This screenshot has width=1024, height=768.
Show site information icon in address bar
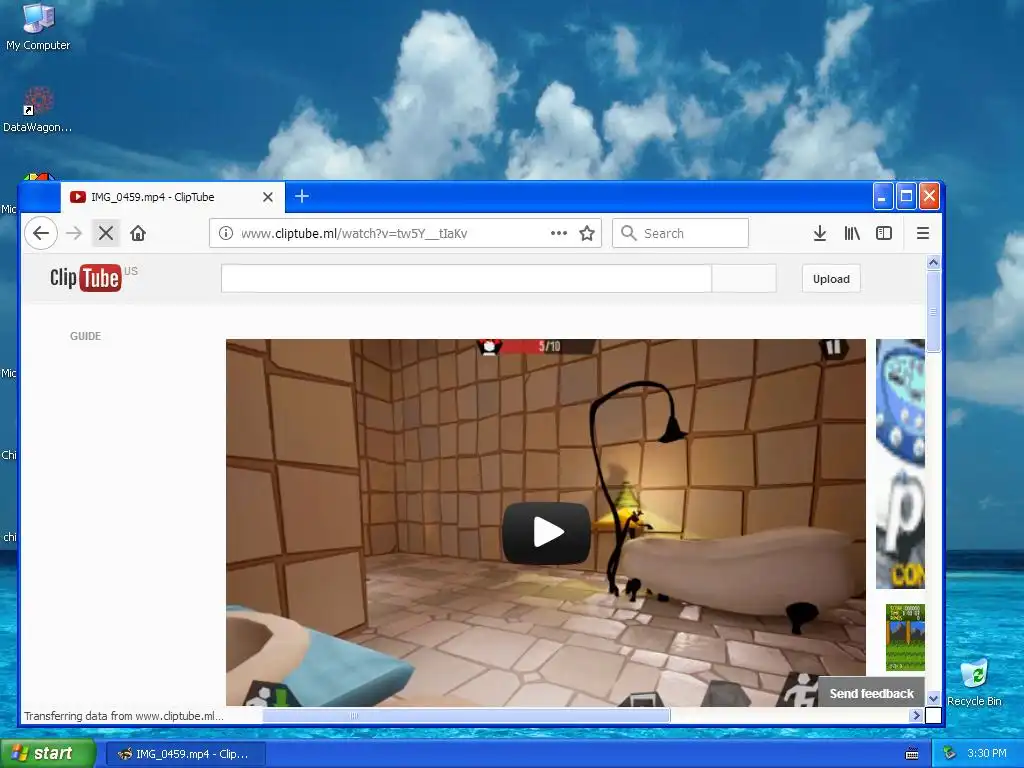[225, 233]
